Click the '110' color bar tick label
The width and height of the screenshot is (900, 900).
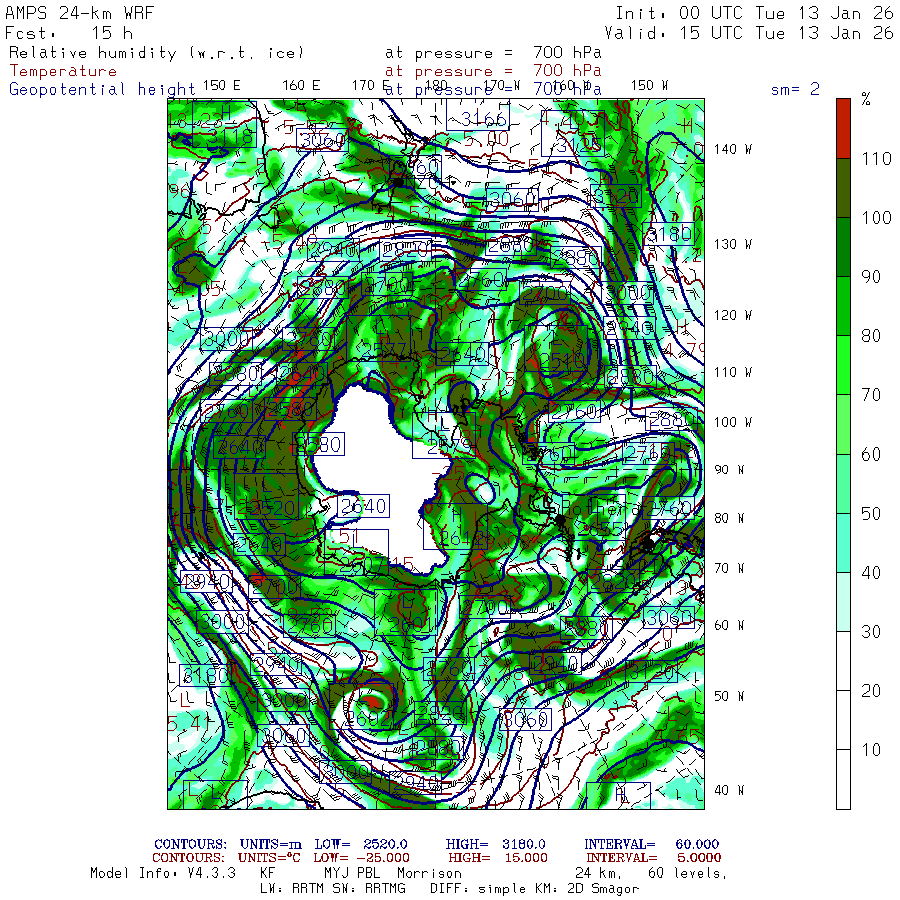(x=876, y=158)
